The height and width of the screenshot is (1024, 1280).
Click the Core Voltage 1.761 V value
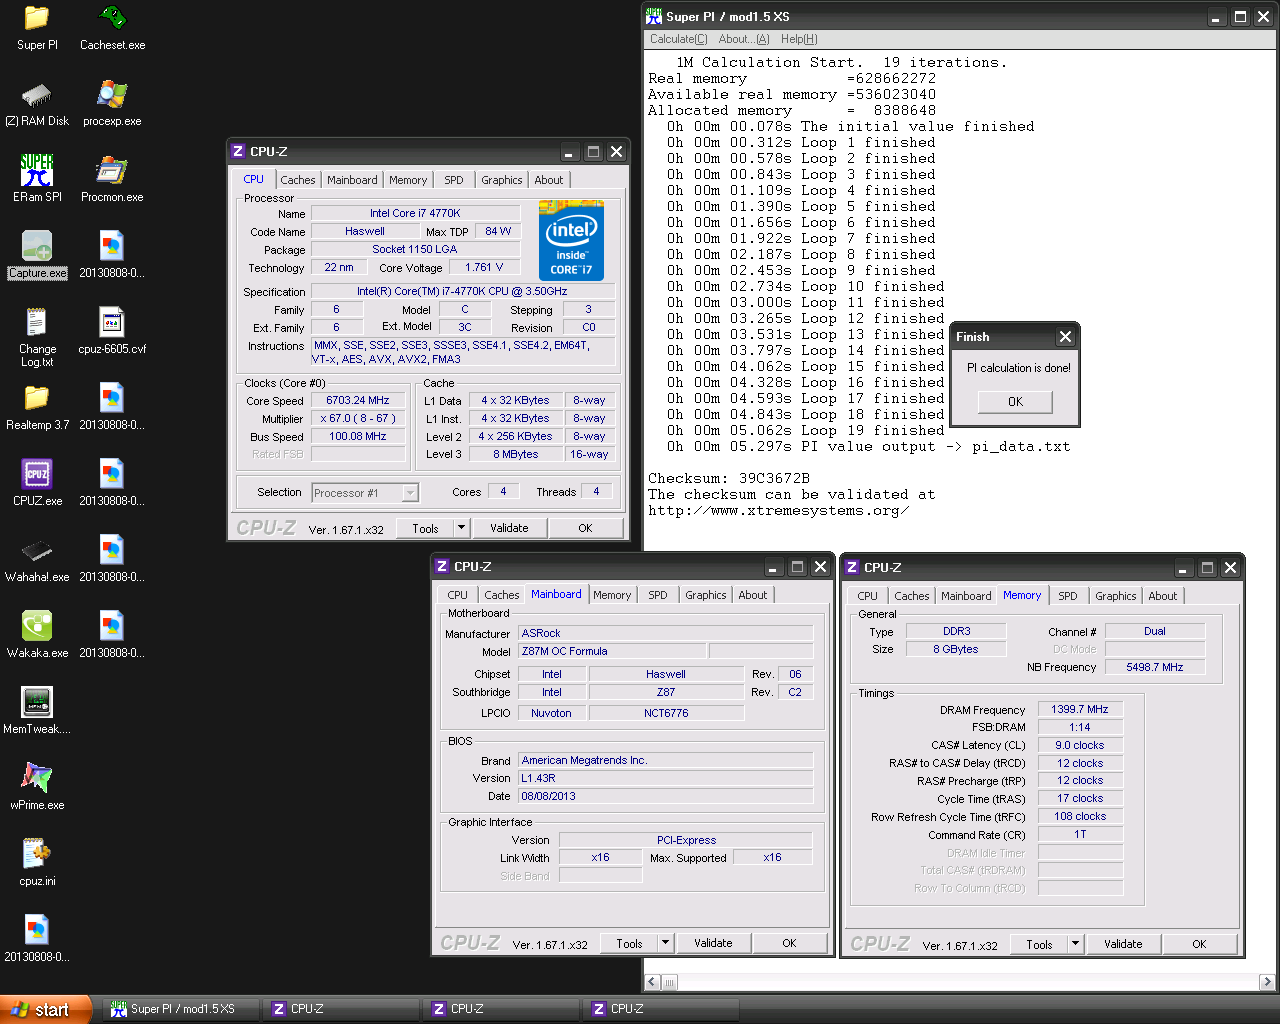(x=484, y=267)
